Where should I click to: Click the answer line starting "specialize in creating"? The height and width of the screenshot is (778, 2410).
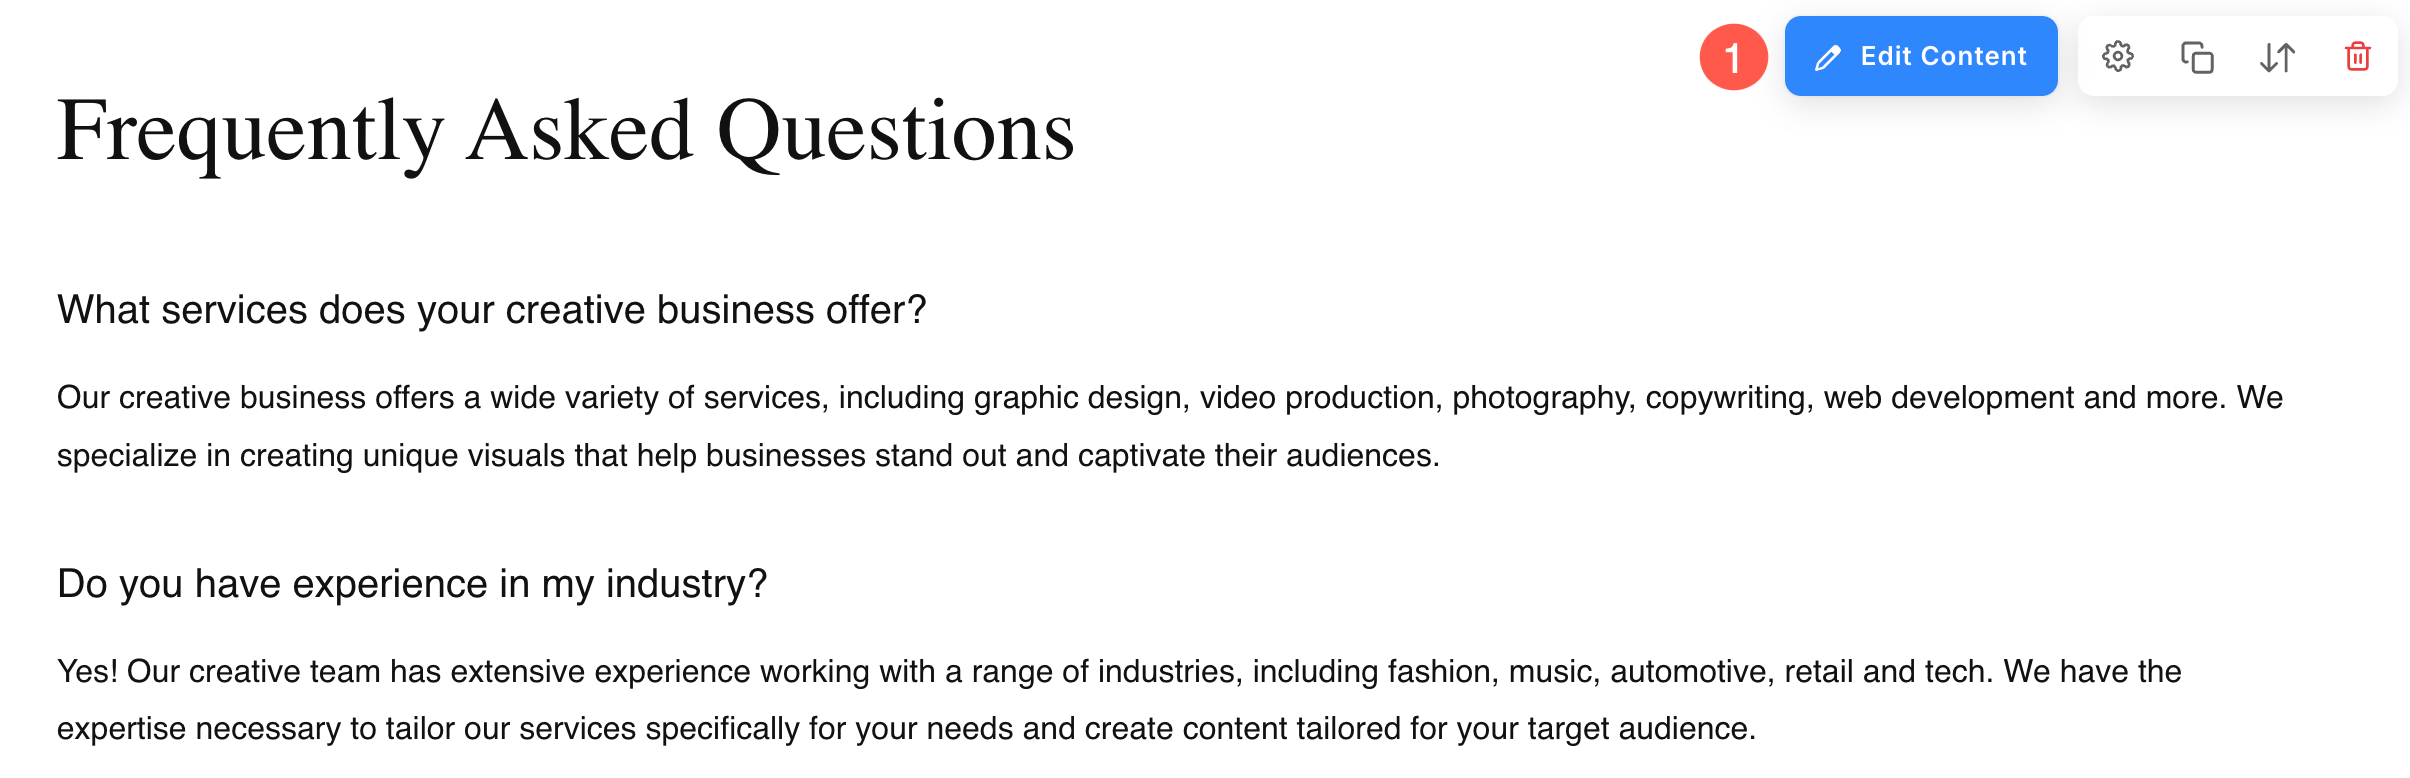click(x=747, y=456)
